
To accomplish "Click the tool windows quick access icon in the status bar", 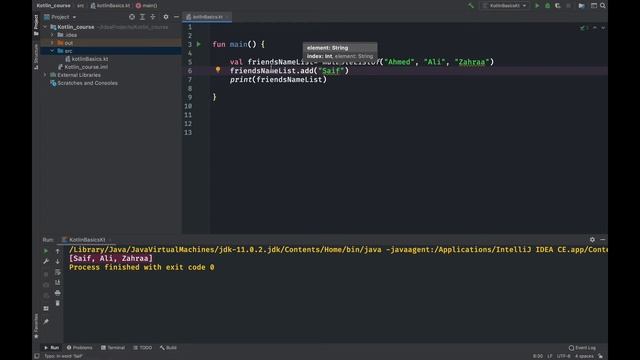I will (37, 356).
